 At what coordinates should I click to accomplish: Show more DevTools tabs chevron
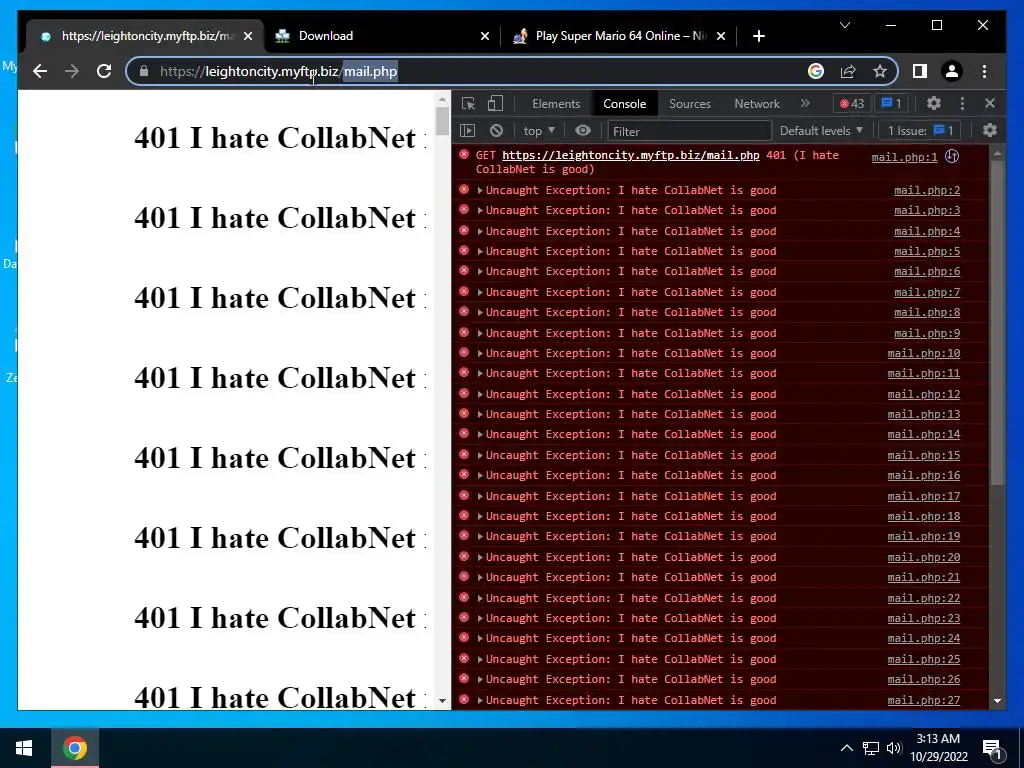[805, 103]
